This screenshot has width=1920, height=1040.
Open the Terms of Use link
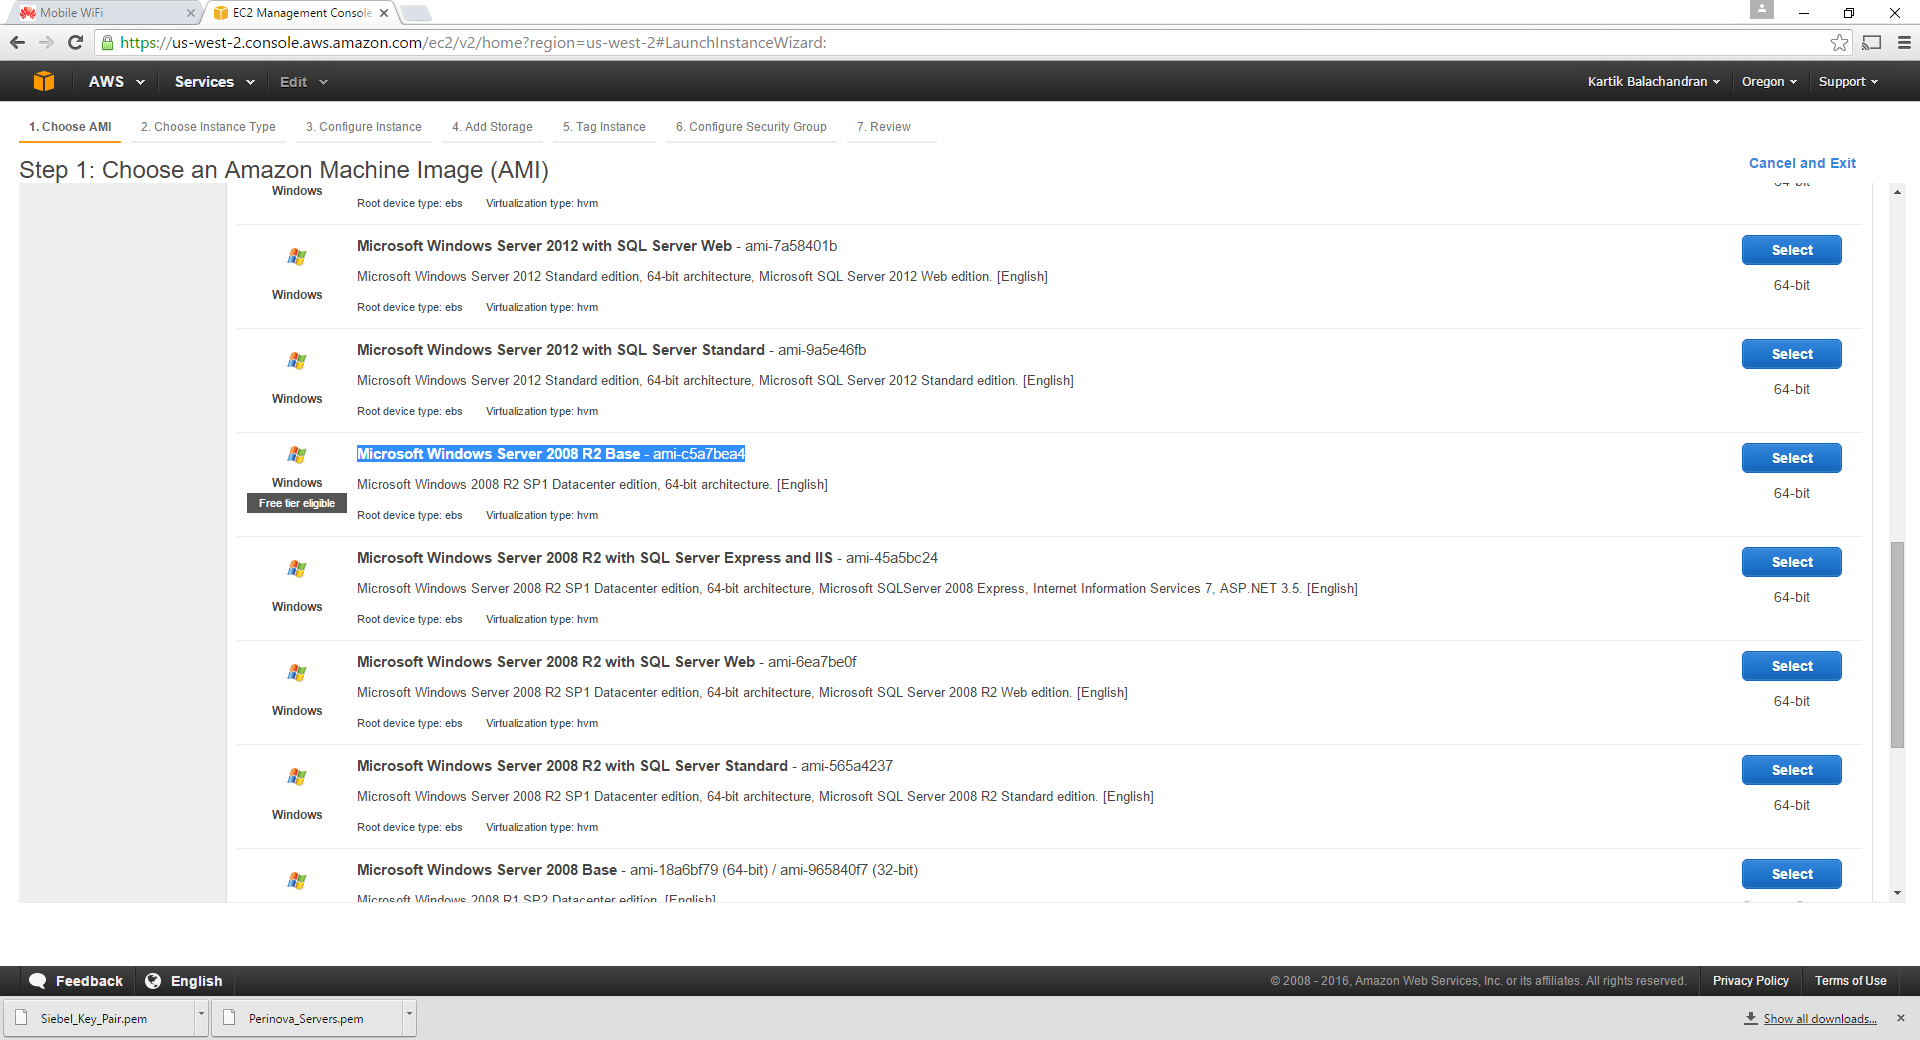1850,981
